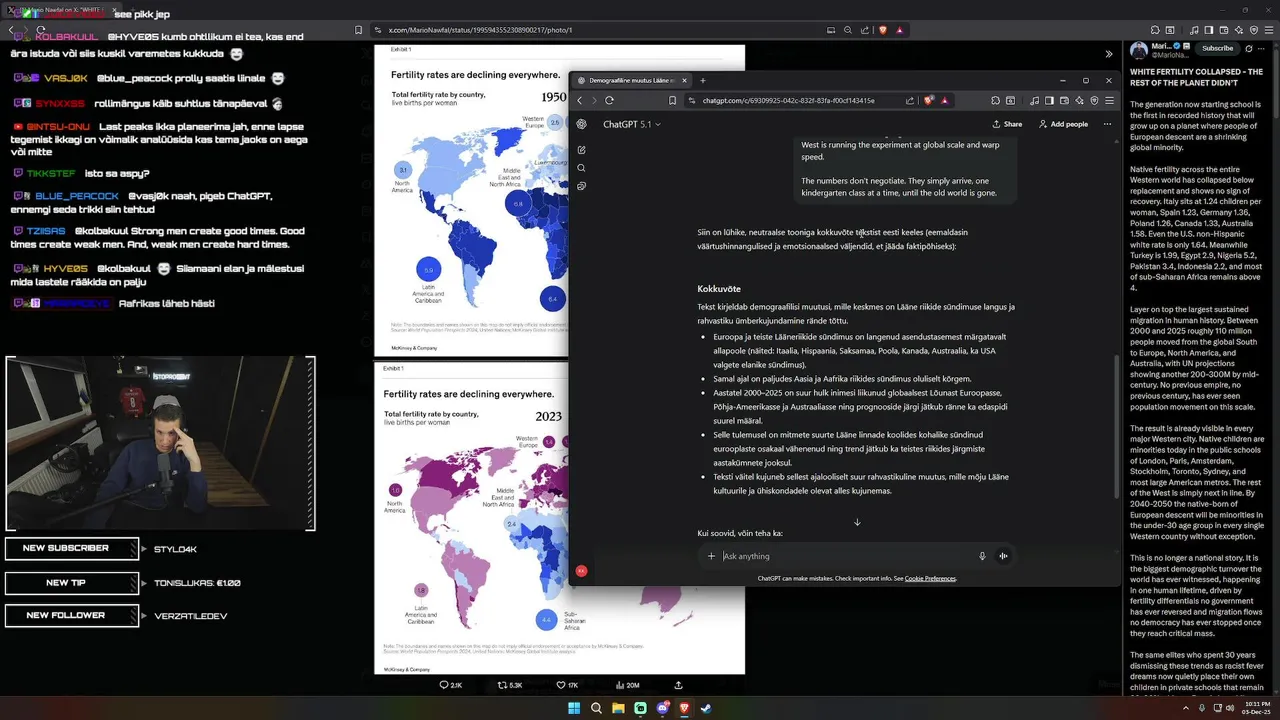Open Brave browser from the taskbar
Viewport: 1280px width, 720px height.
tap(685, 709)
